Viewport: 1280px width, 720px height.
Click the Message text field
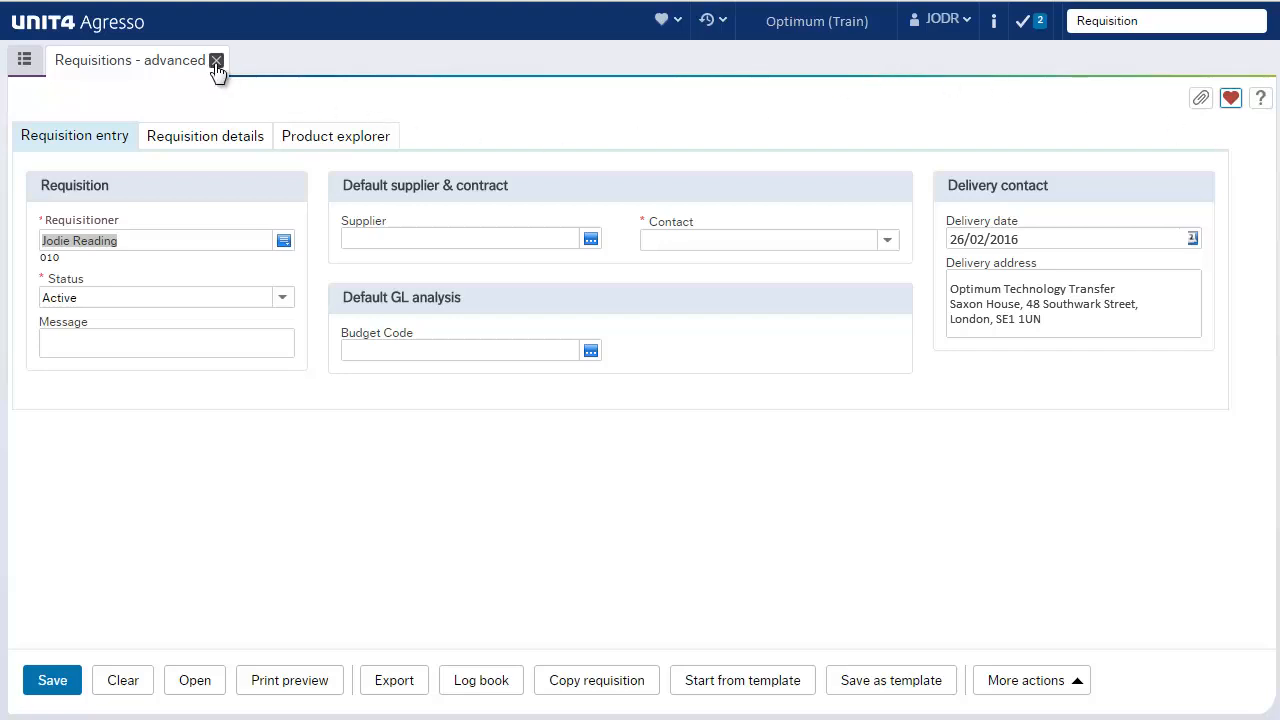[167, 342]
